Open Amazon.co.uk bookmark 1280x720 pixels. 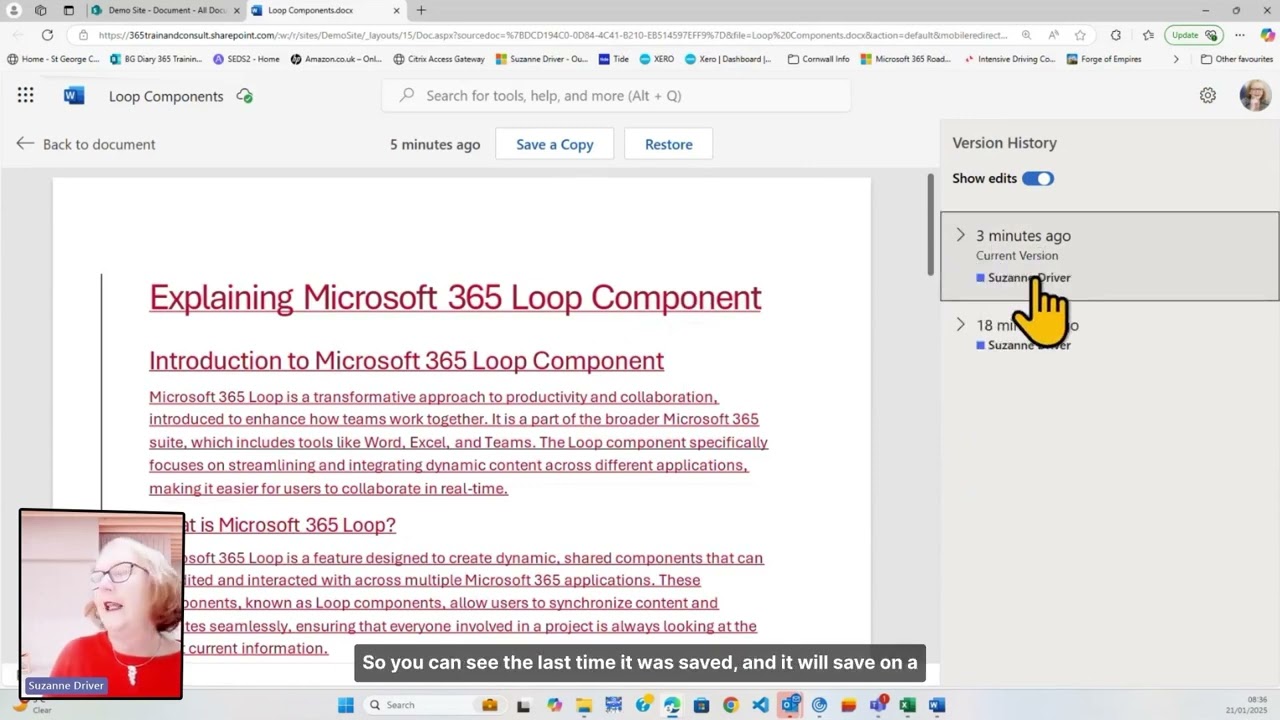tap(337, 59)
